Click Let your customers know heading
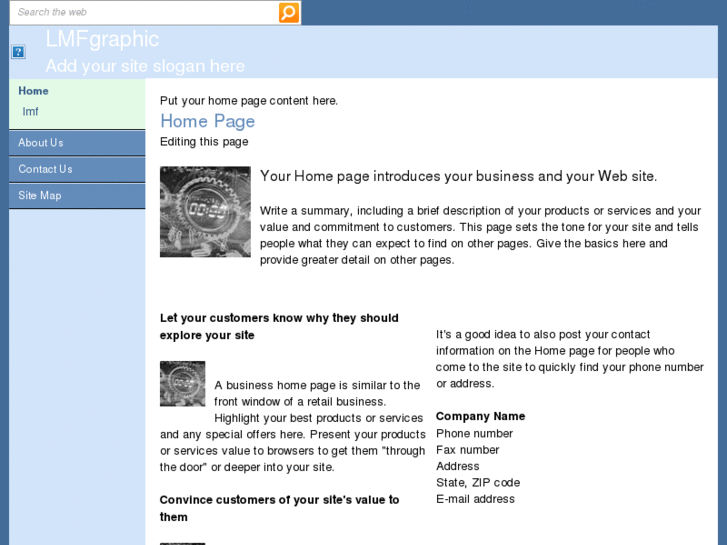The image size is (727, 545). [279, 327]
